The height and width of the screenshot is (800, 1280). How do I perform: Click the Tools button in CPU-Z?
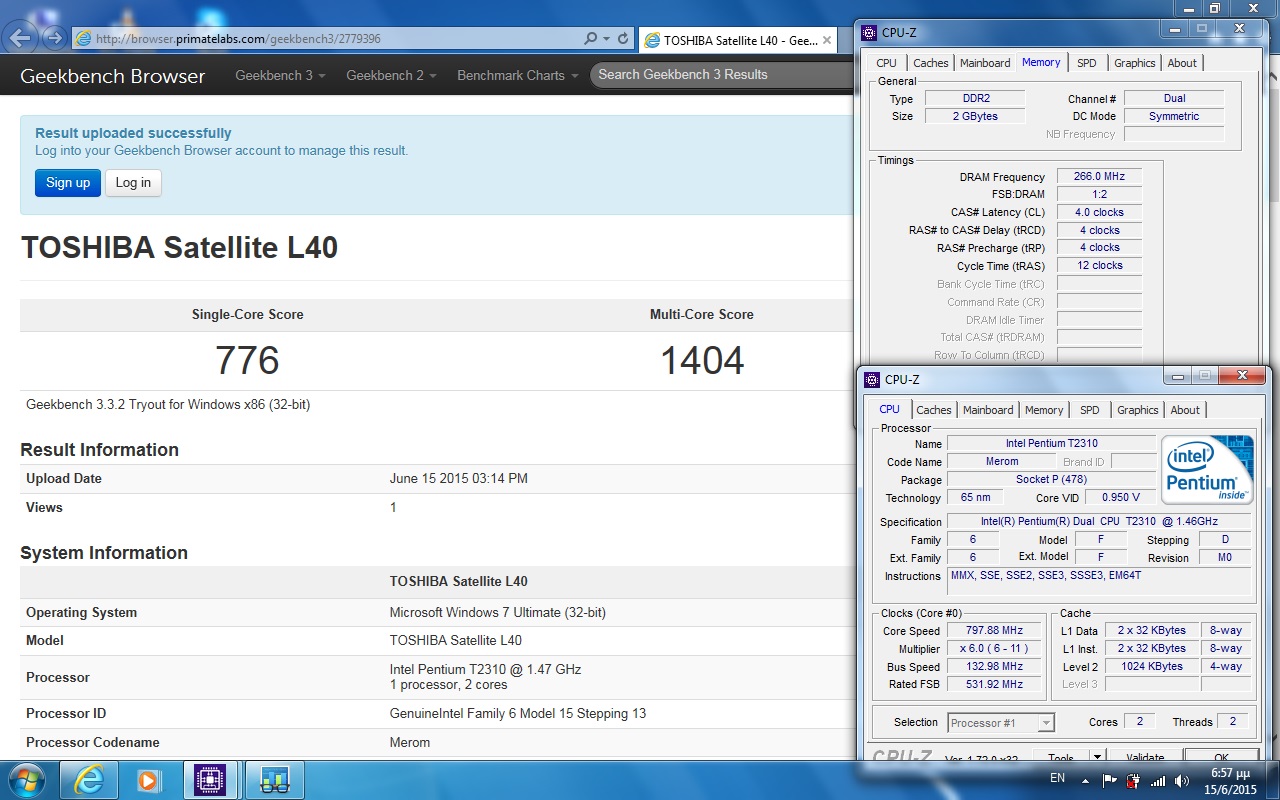coord(1061,757)
